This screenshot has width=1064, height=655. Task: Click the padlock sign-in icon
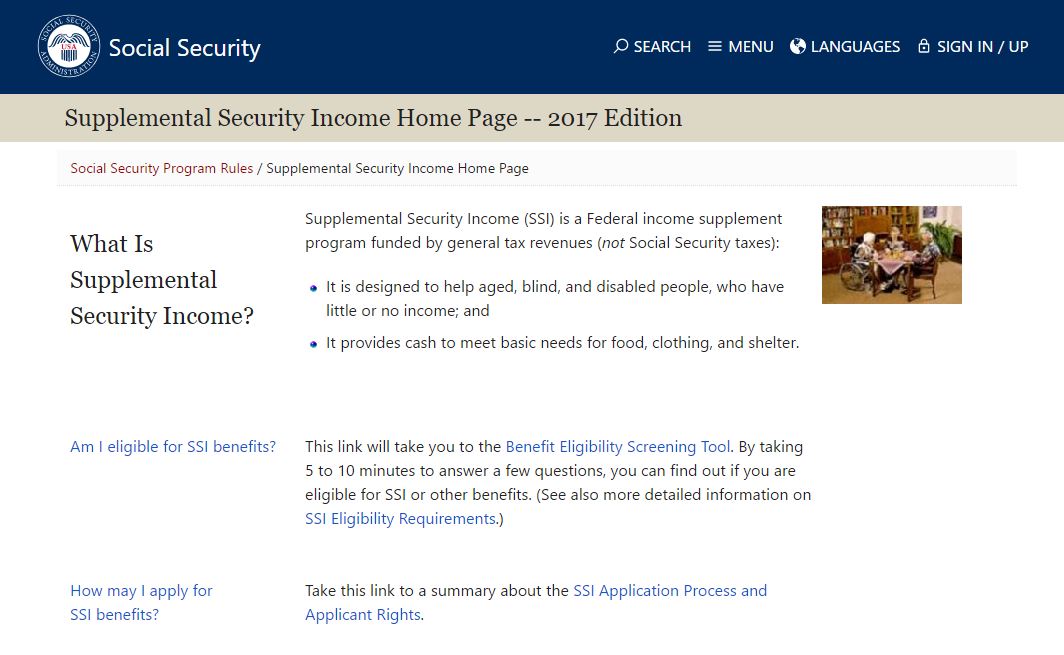924,46
